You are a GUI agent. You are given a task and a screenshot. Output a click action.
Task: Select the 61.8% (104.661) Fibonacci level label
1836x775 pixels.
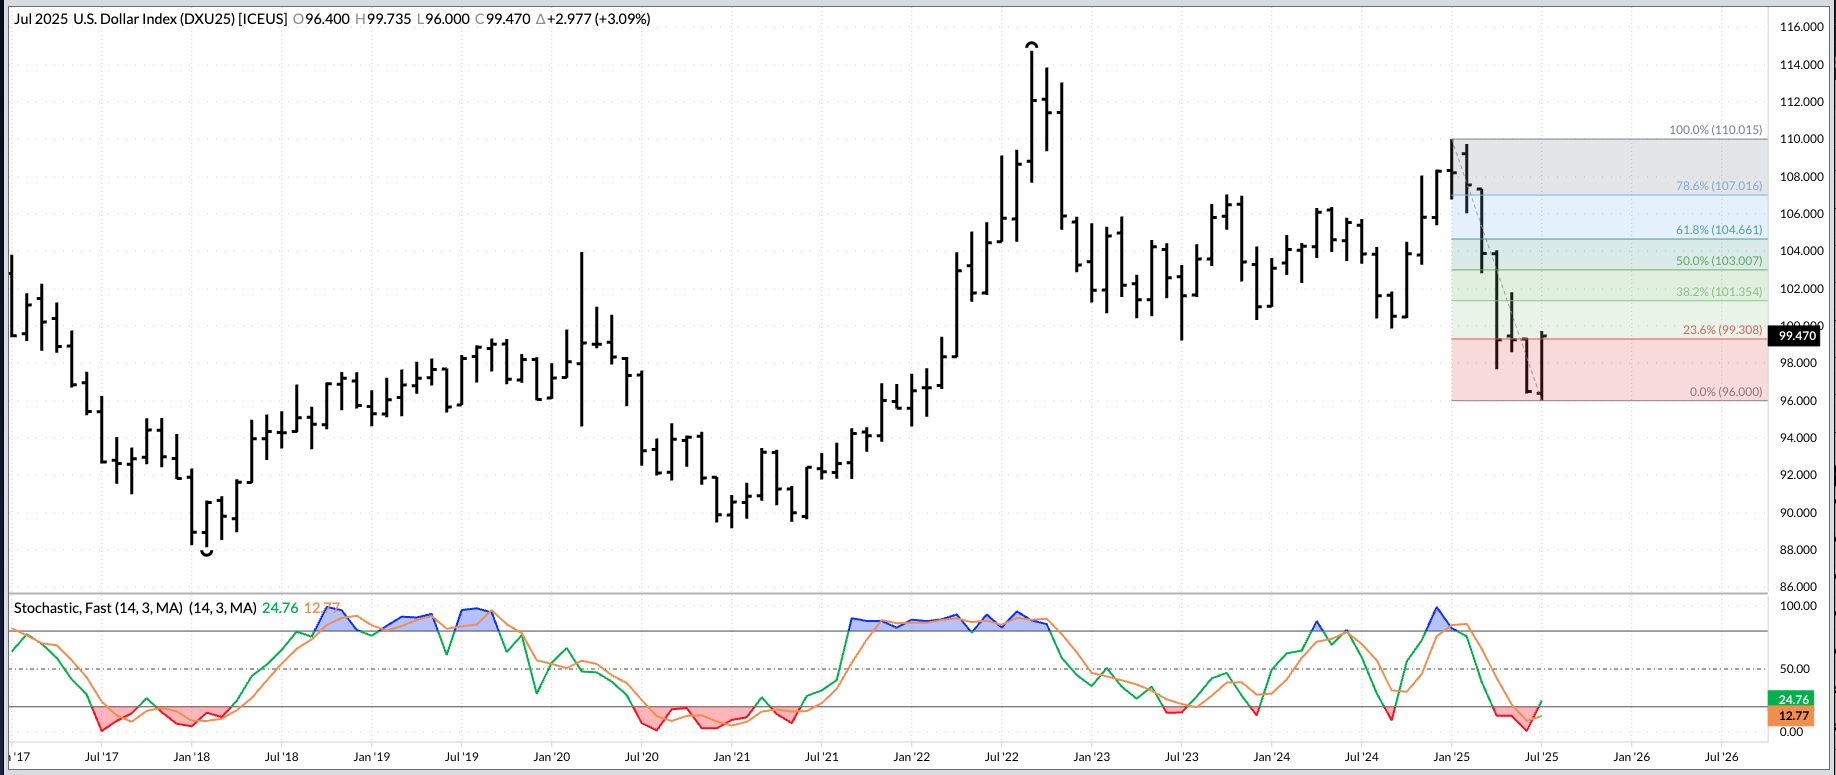point(1718,230)
